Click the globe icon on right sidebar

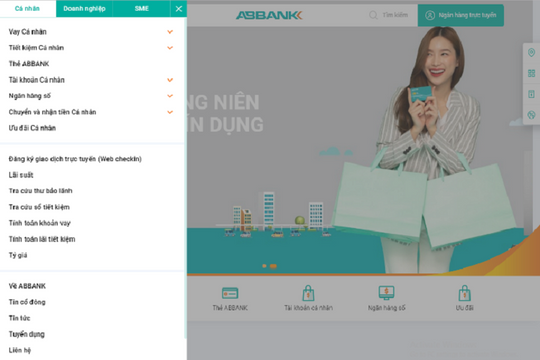tap(531, 115)
